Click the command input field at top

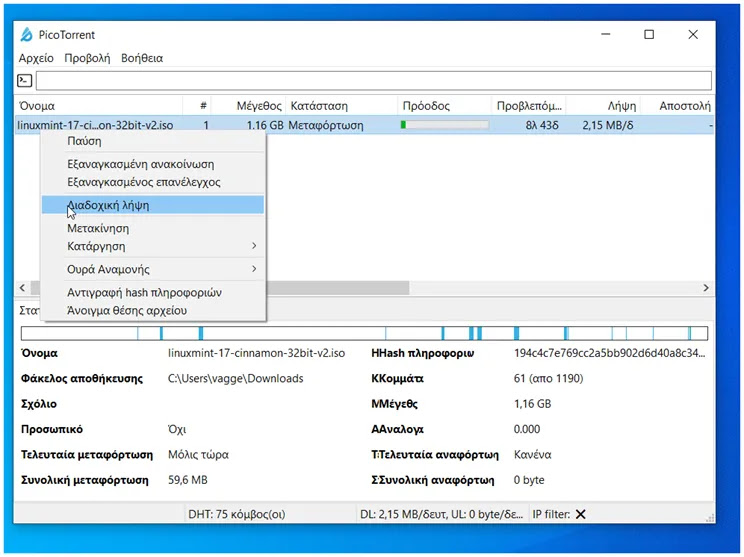point(374,81)
